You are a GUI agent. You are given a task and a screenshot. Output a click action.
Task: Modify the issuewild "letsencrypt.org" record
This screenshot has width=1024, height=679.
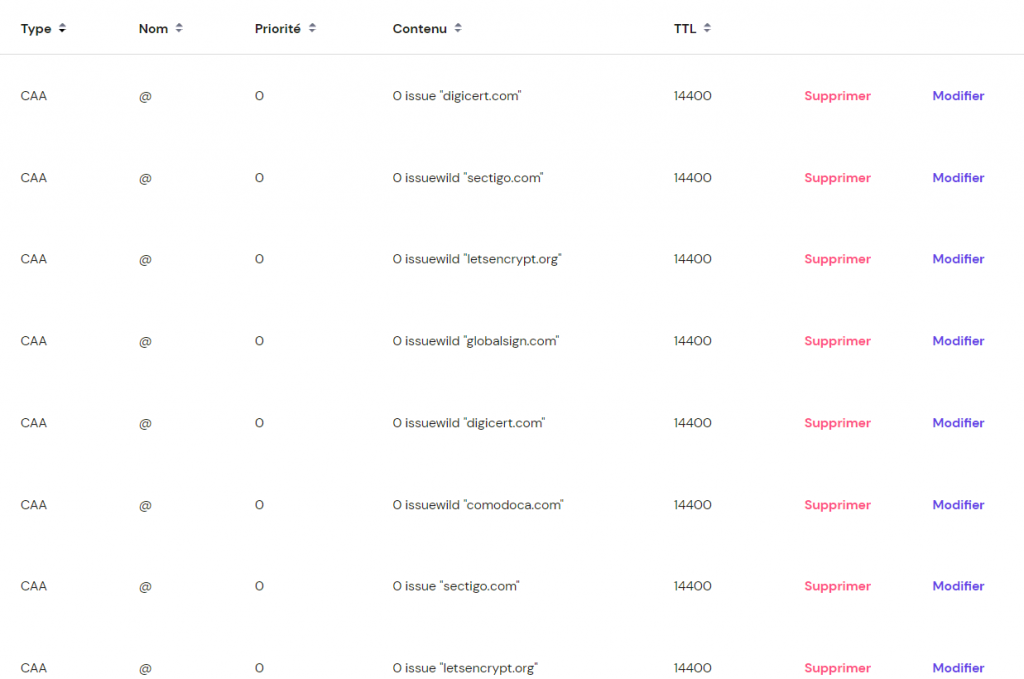click(x=958, y=259)
